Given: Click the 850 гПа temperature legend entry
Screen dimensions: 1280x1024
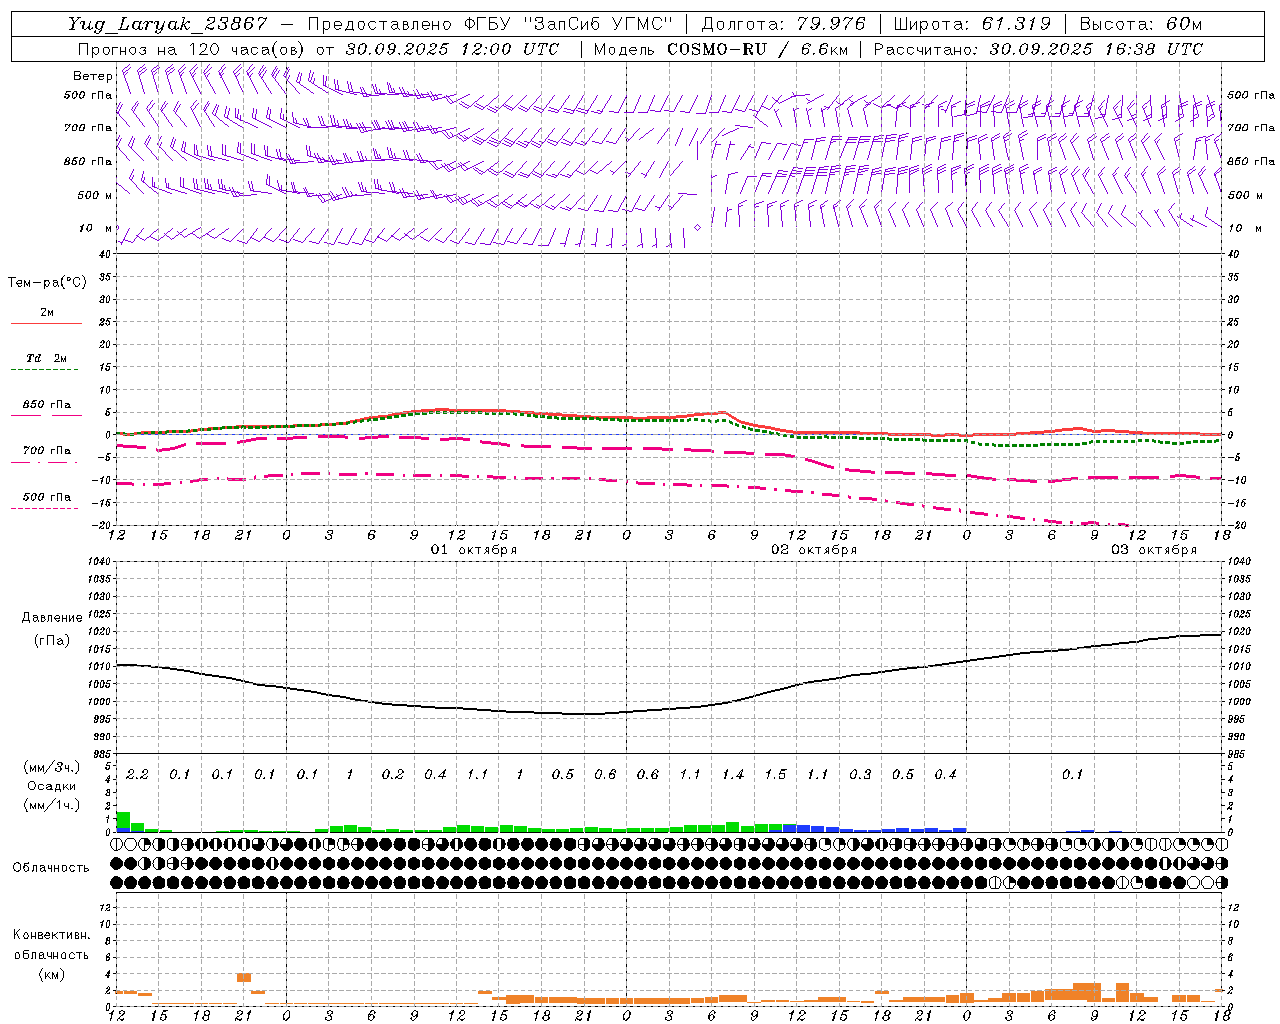Looking at the screenshot, I should 46,405.
